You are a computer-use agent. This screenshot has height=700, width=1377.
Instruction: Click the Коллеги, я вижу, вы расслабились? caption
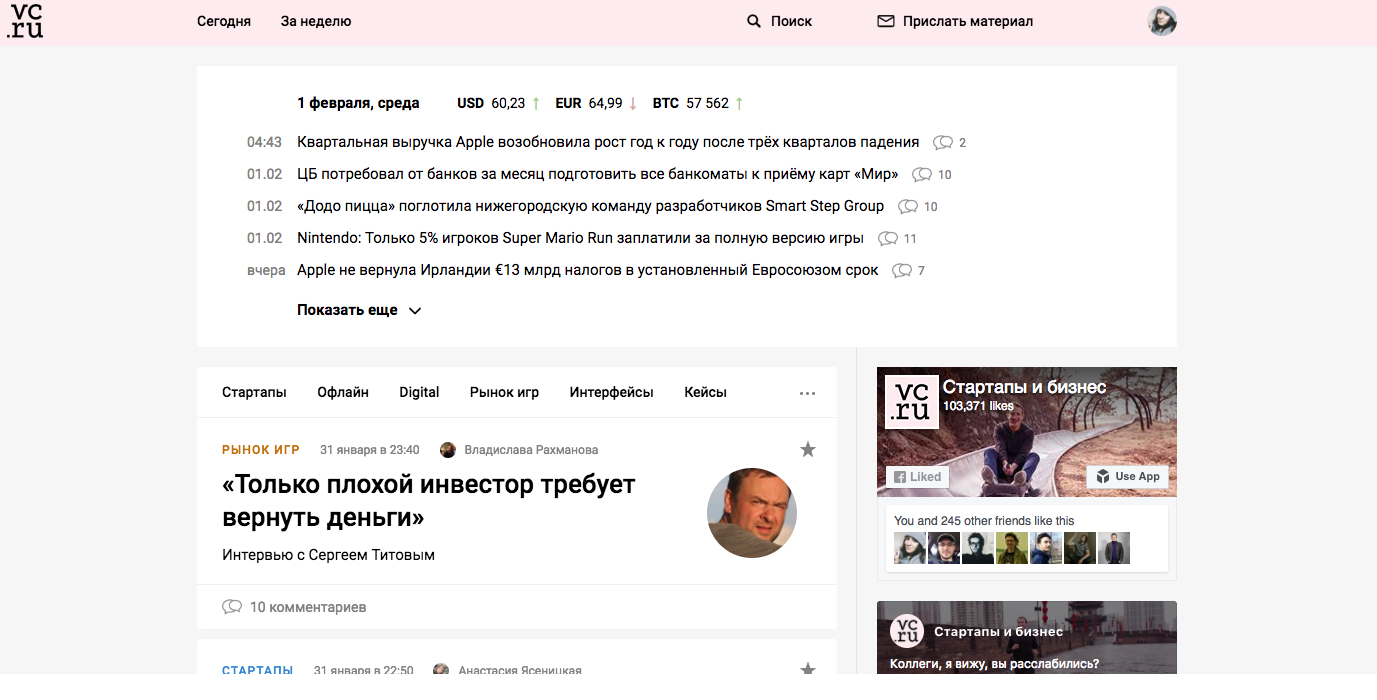click(x=994, y=664)
